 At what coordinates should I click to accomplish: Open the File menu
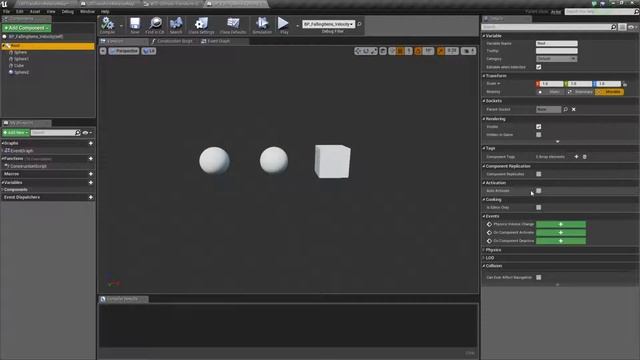(7, 11)
